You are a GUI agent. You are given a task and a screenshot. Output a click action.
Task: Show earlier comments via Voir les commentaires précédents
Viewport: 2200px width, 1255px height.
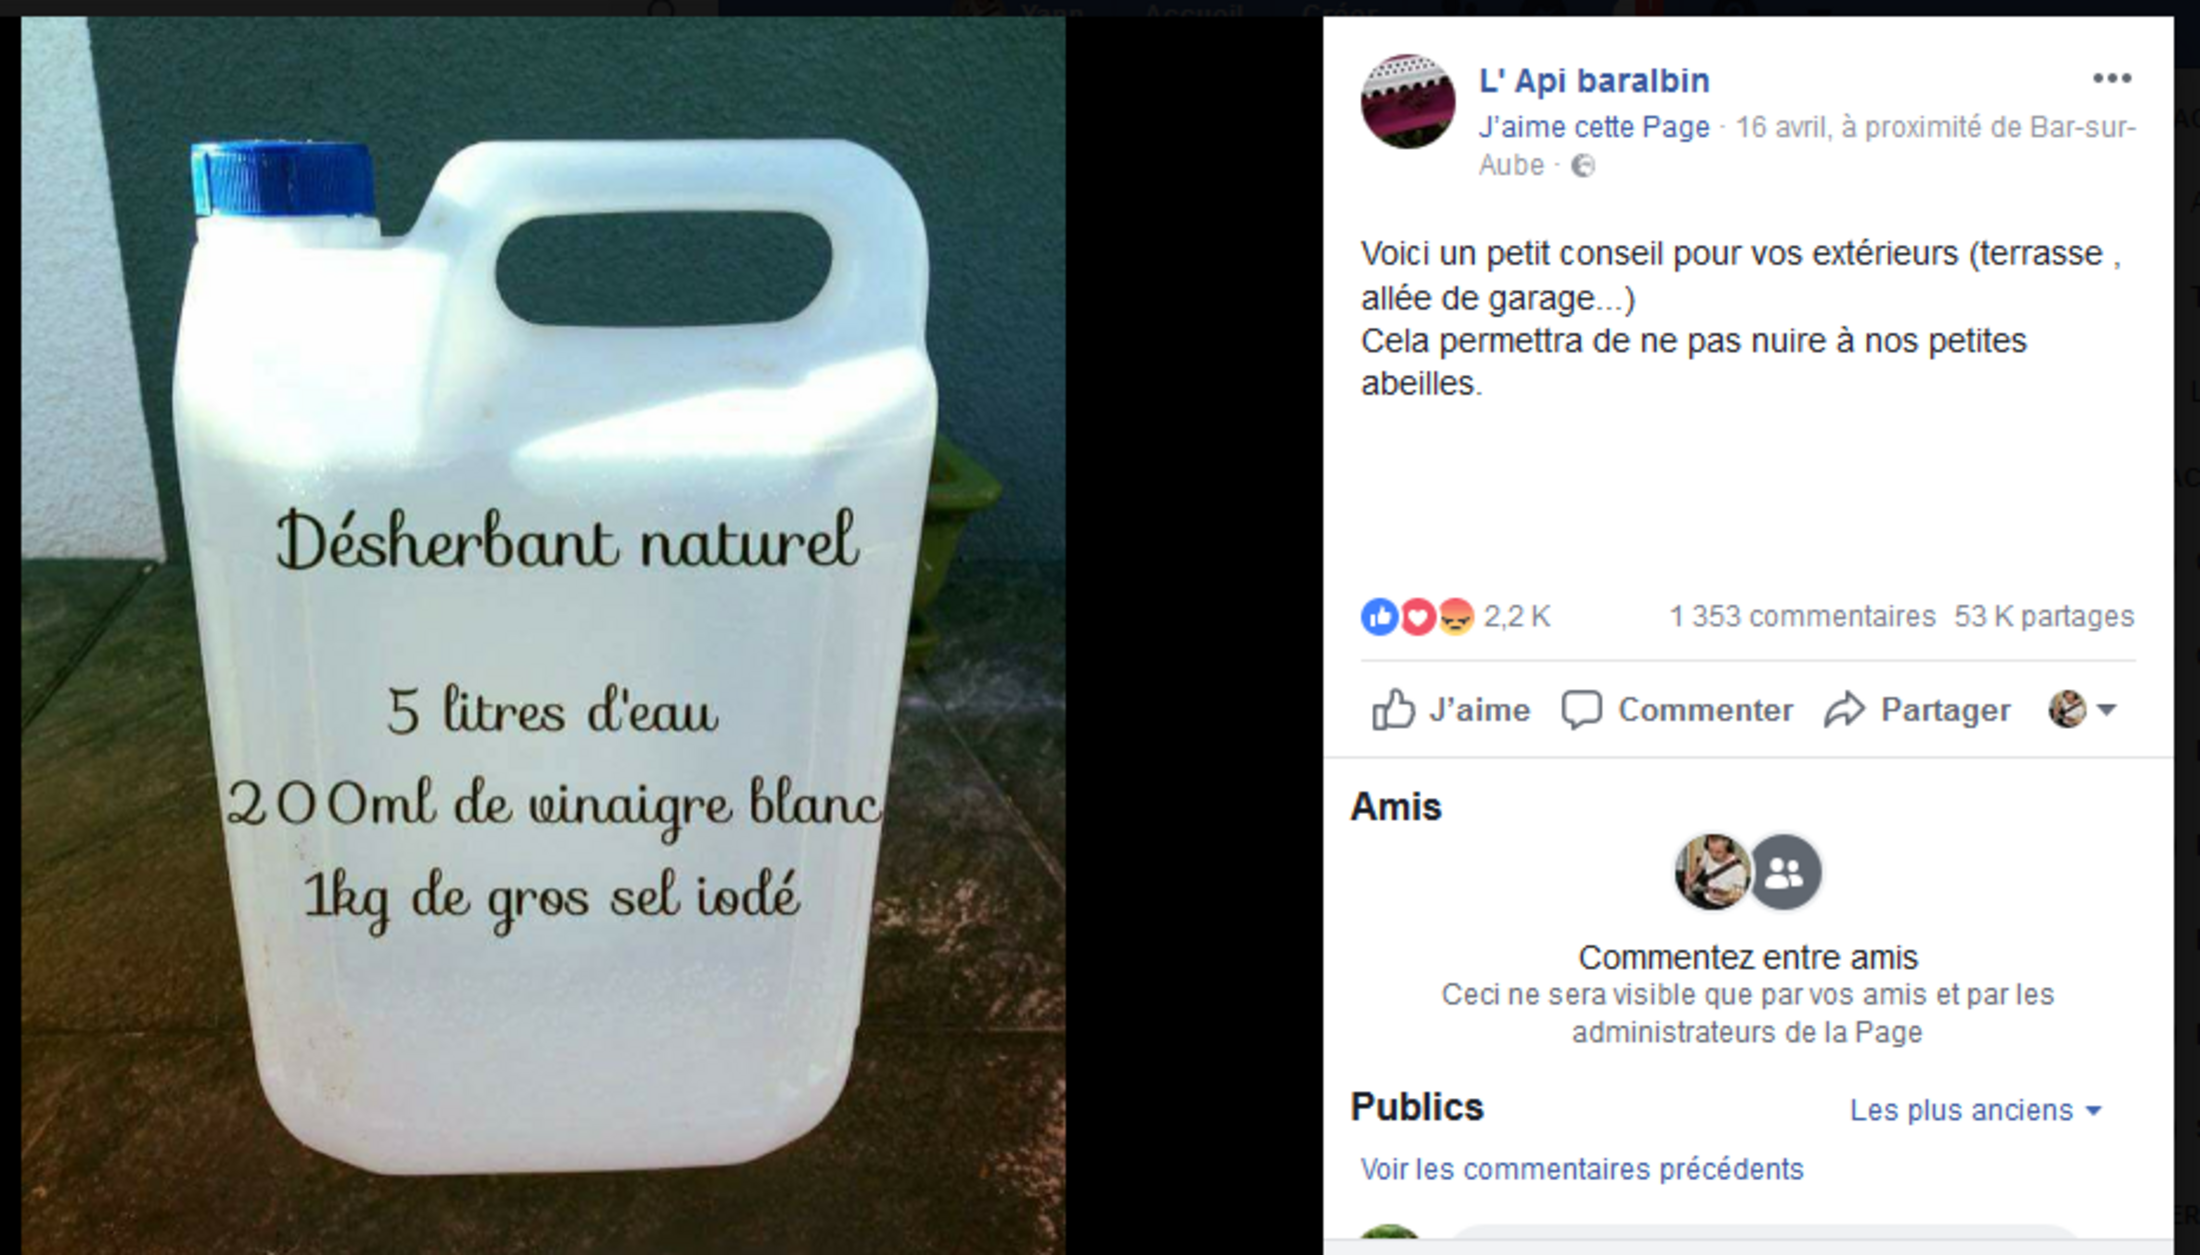[1581, 1169]
